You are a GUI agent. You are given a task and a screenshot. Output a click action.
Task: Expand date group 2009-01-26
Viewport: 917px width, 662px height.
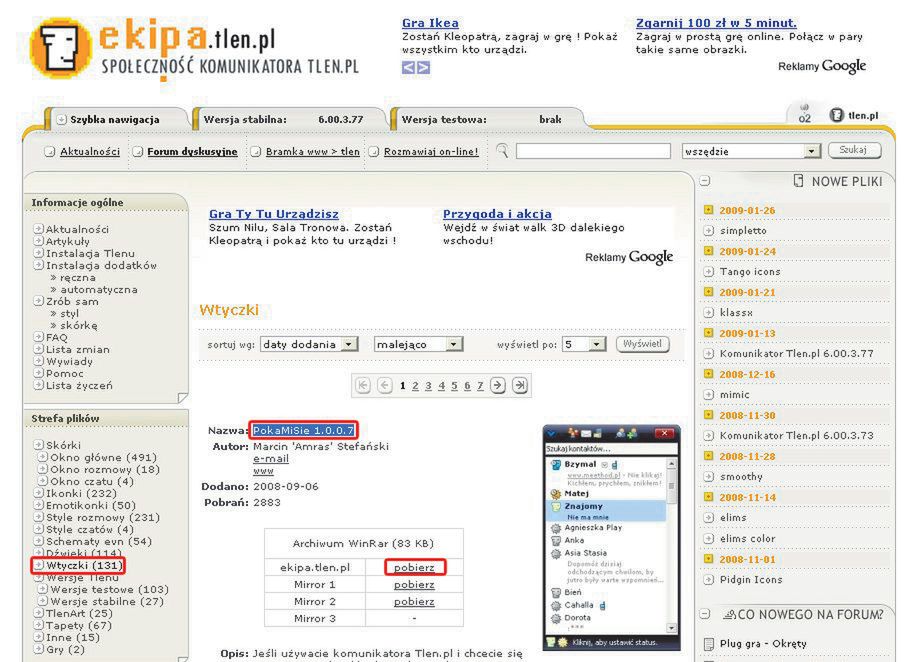click(709, 209)
